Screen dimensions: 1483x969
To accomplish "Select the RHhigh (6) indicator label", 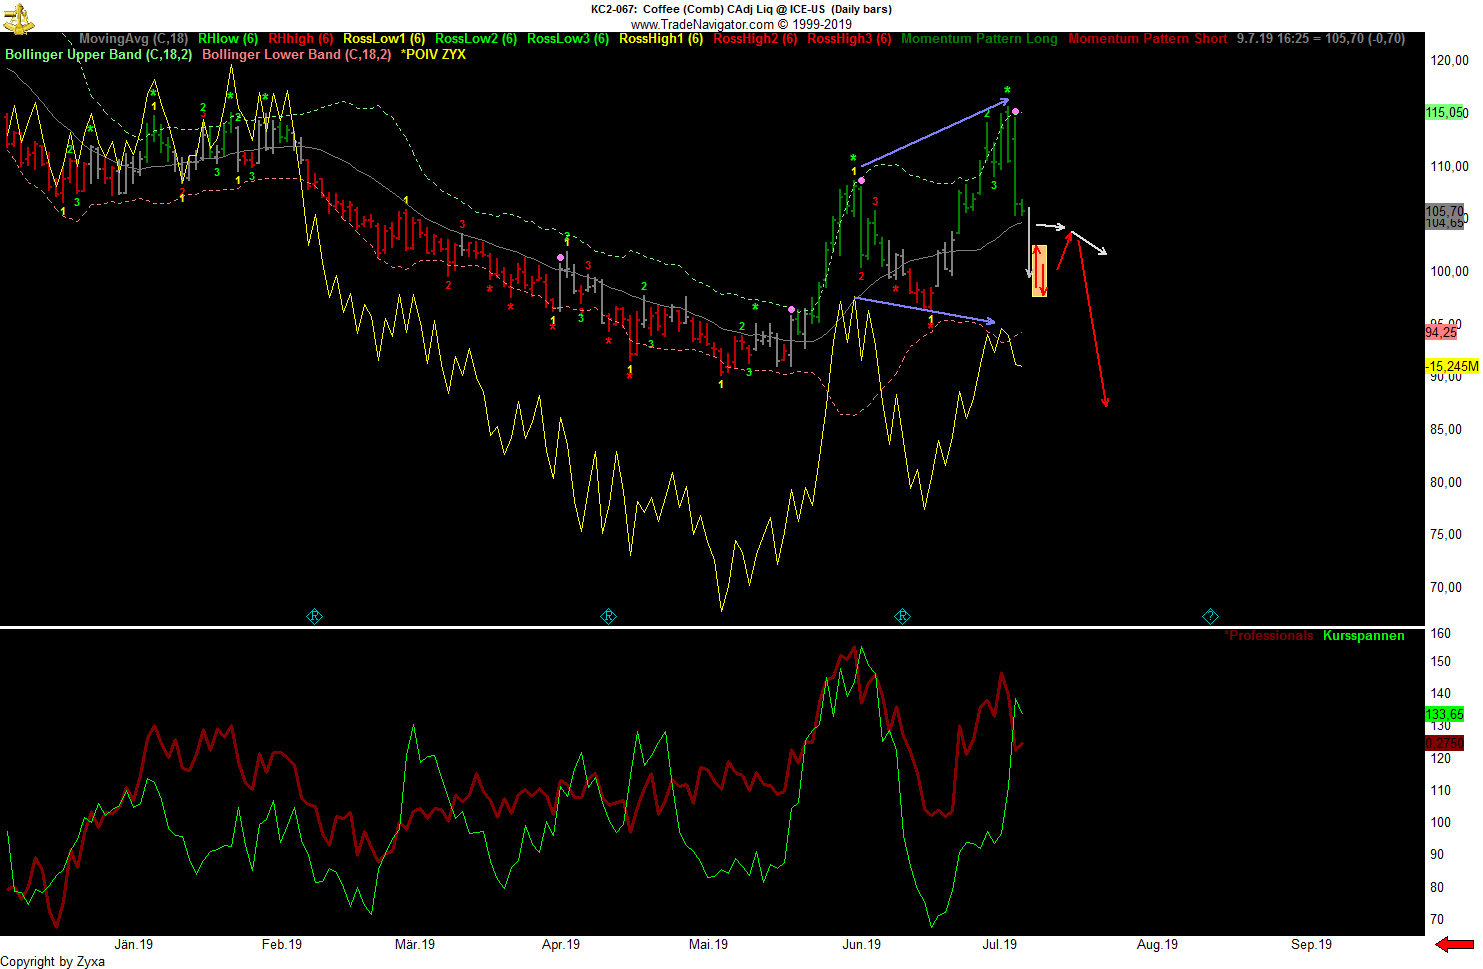I will 301,39.
